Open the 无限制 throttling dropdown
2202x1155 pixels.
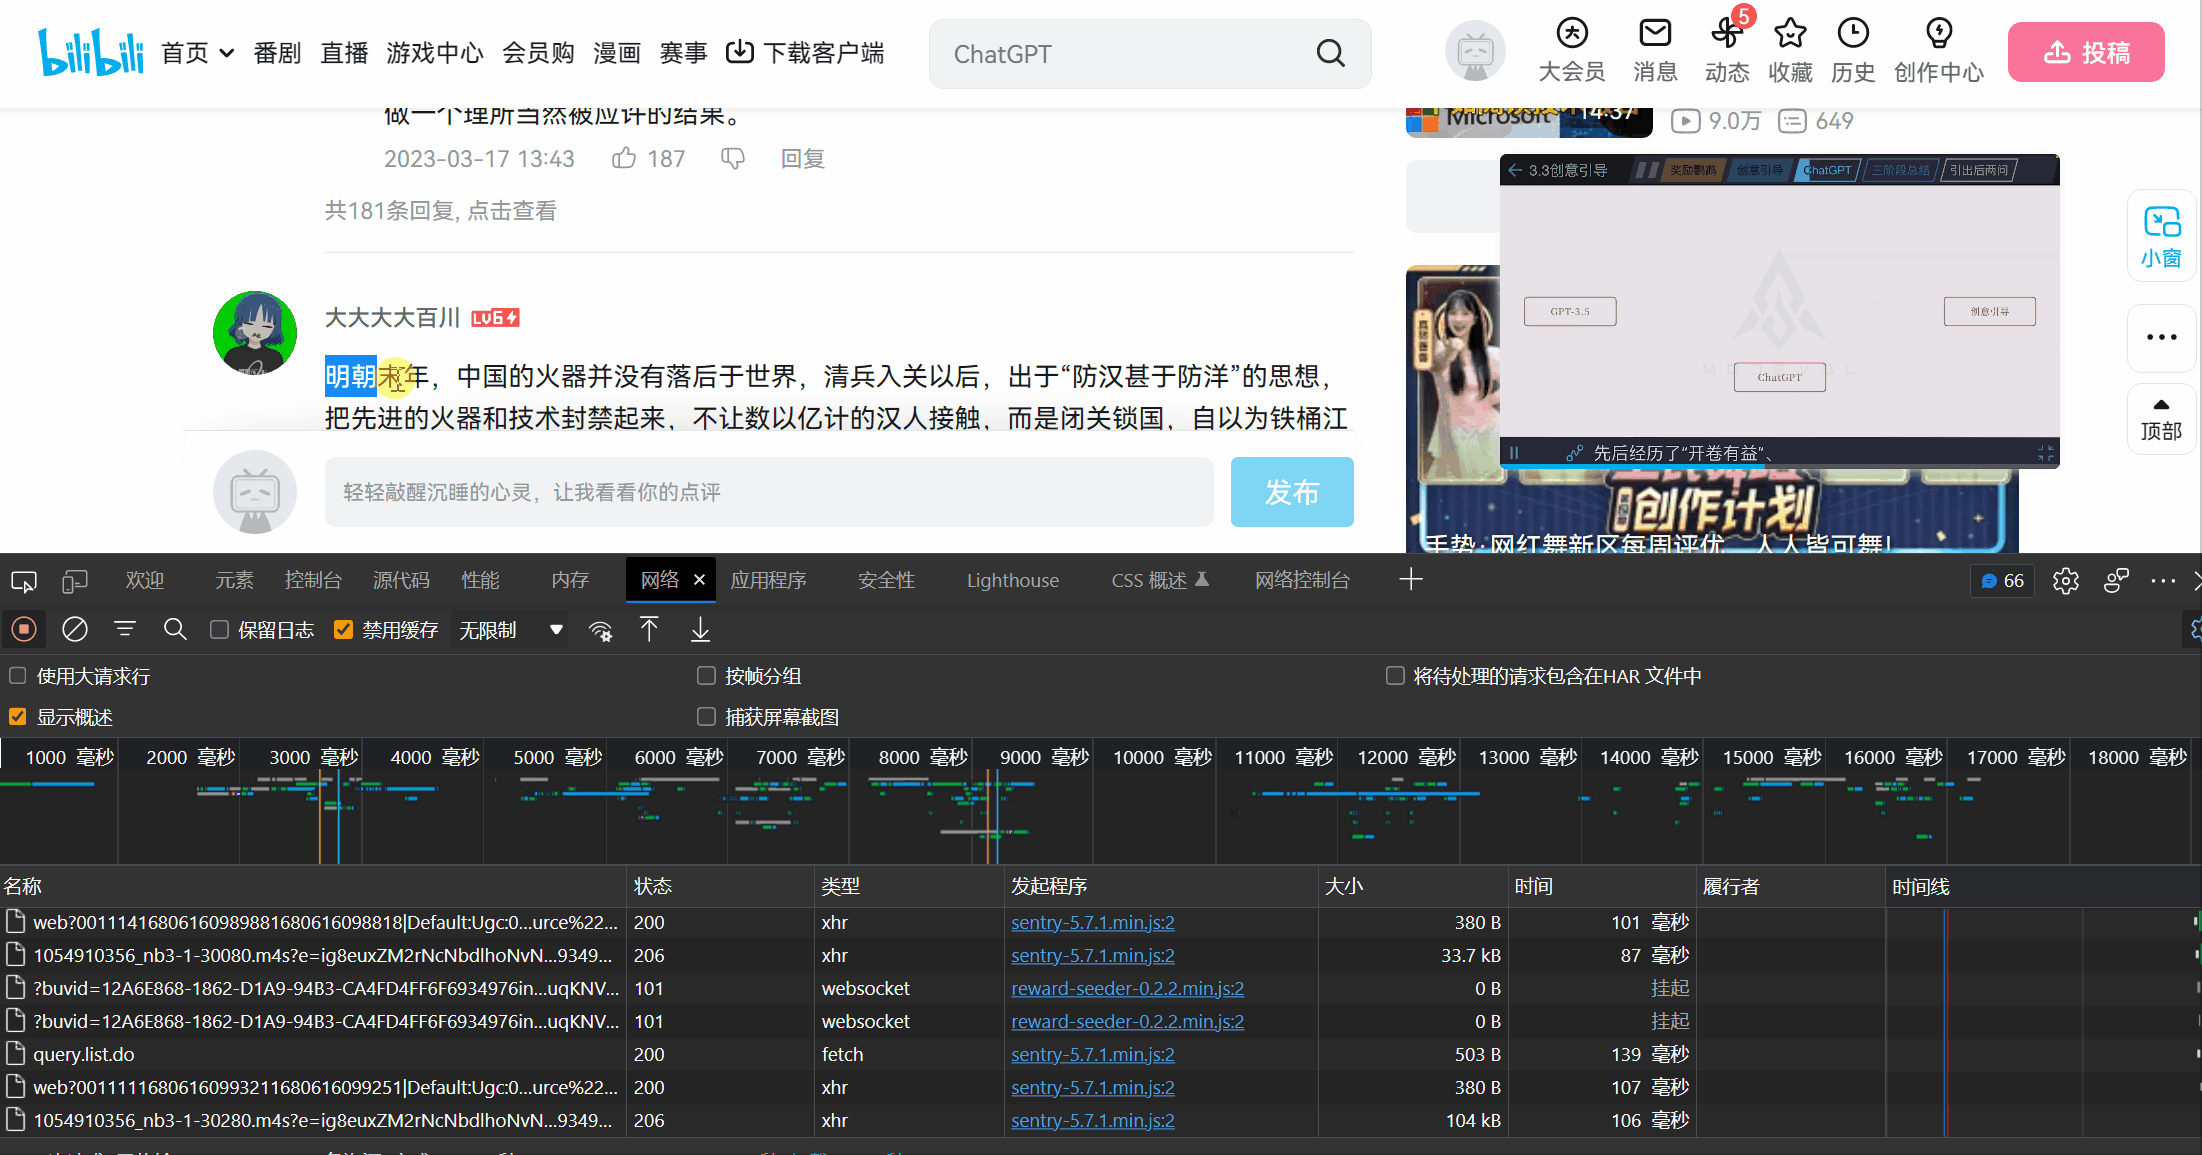click(x=510, y=629)
